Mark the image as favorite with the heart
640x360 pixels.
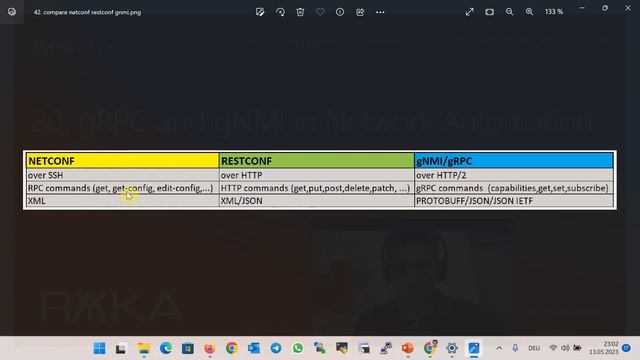pos(320,12)
